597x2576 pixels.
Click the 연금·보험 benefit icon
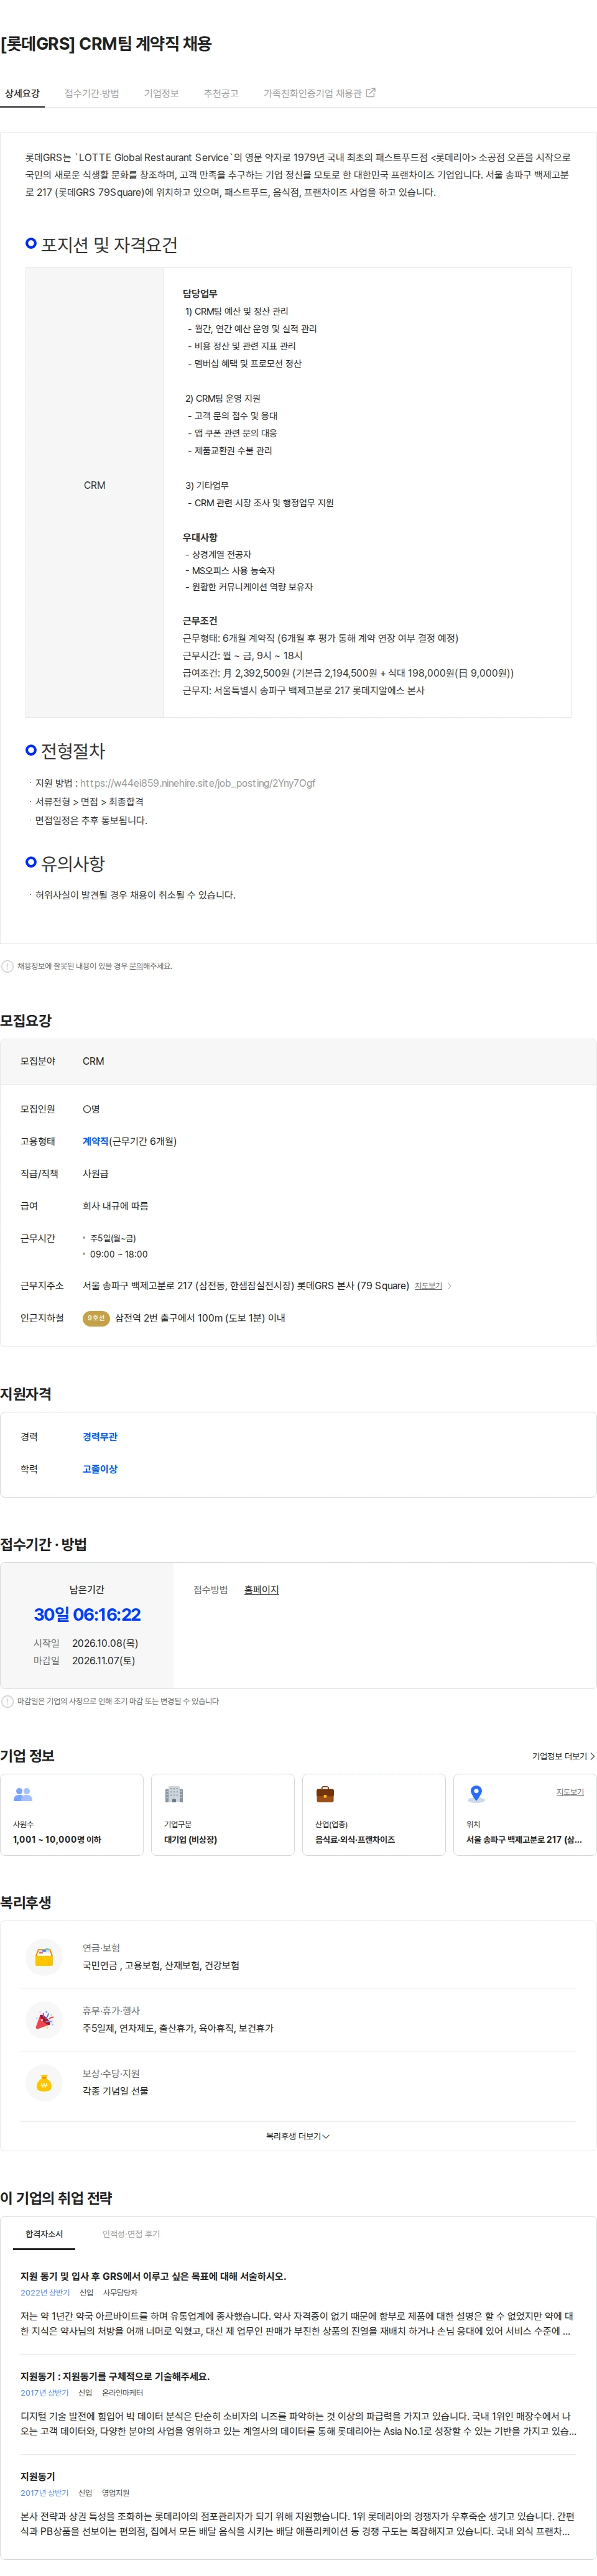44,1957
